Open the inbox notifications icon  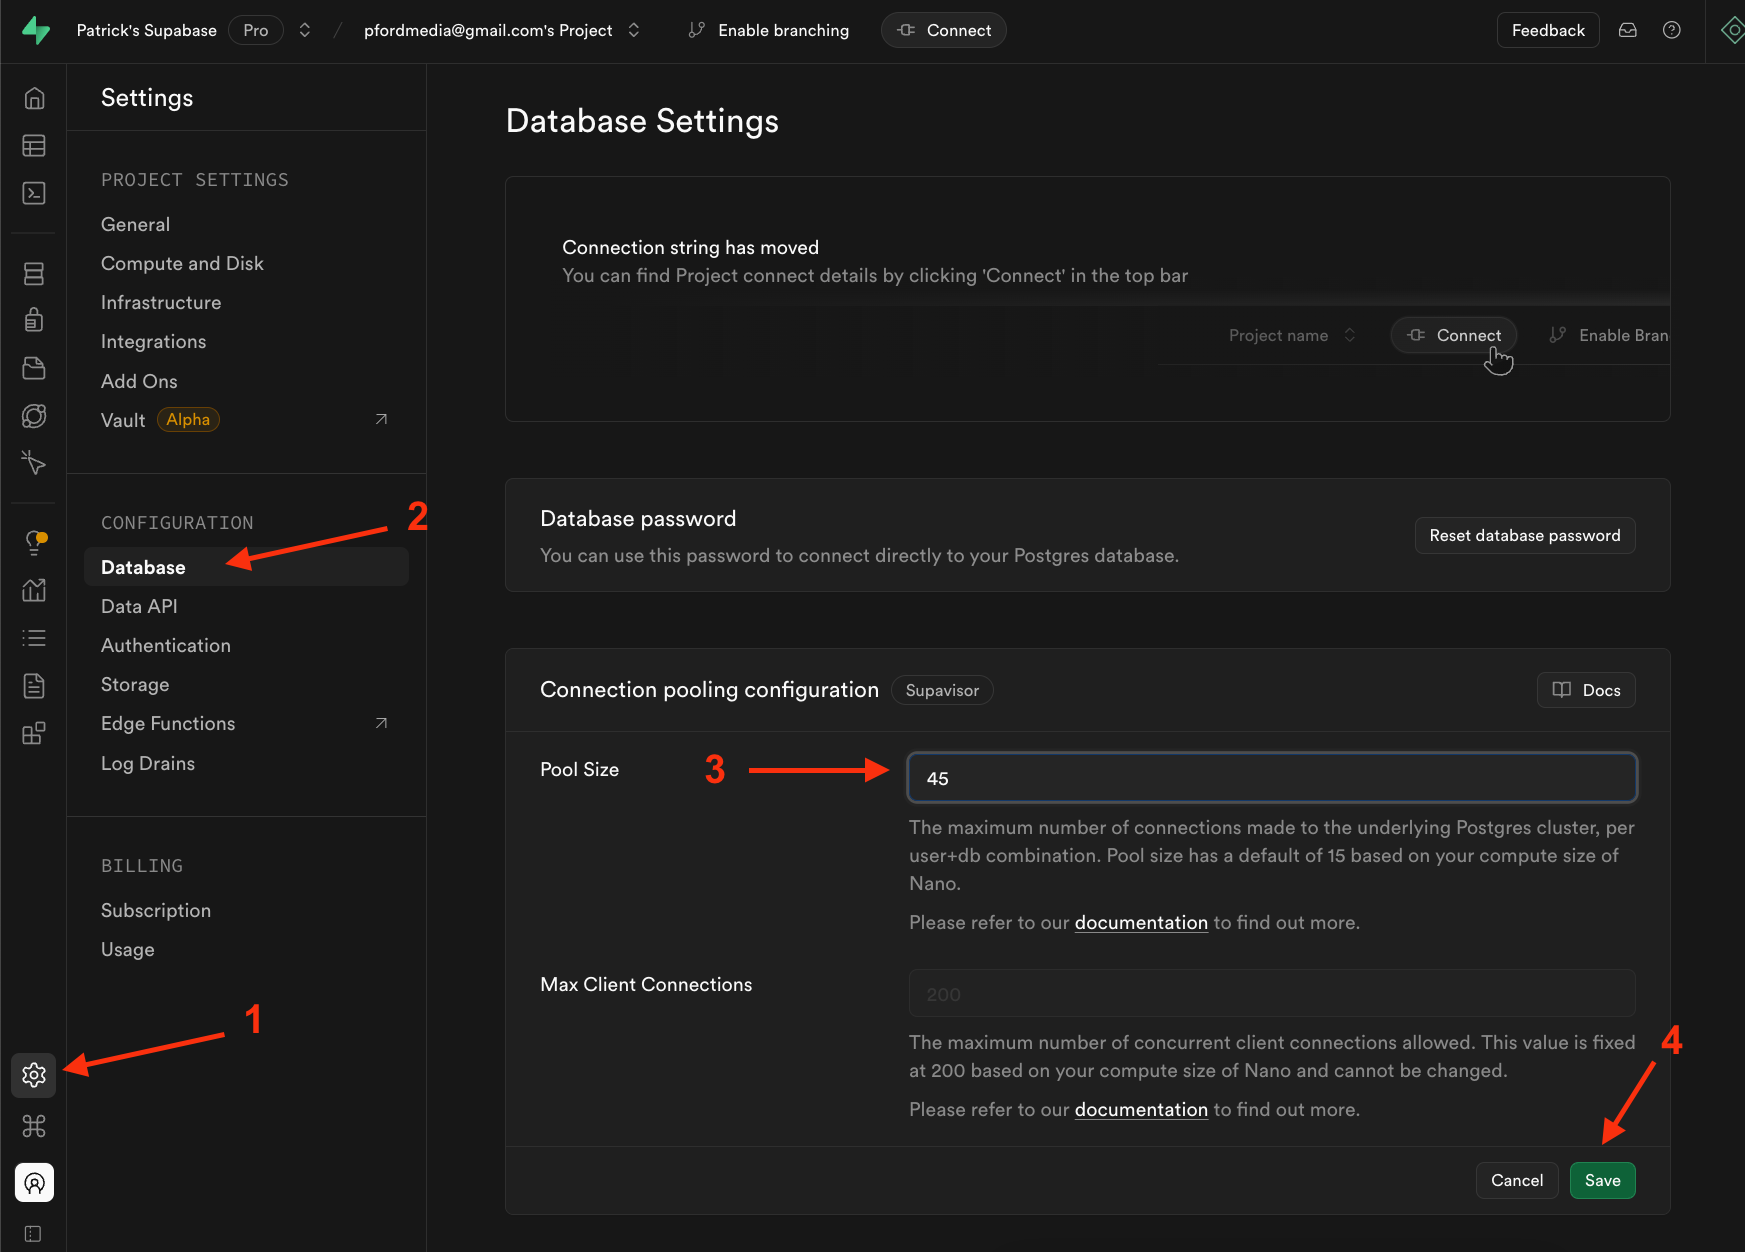[1628, 30]
